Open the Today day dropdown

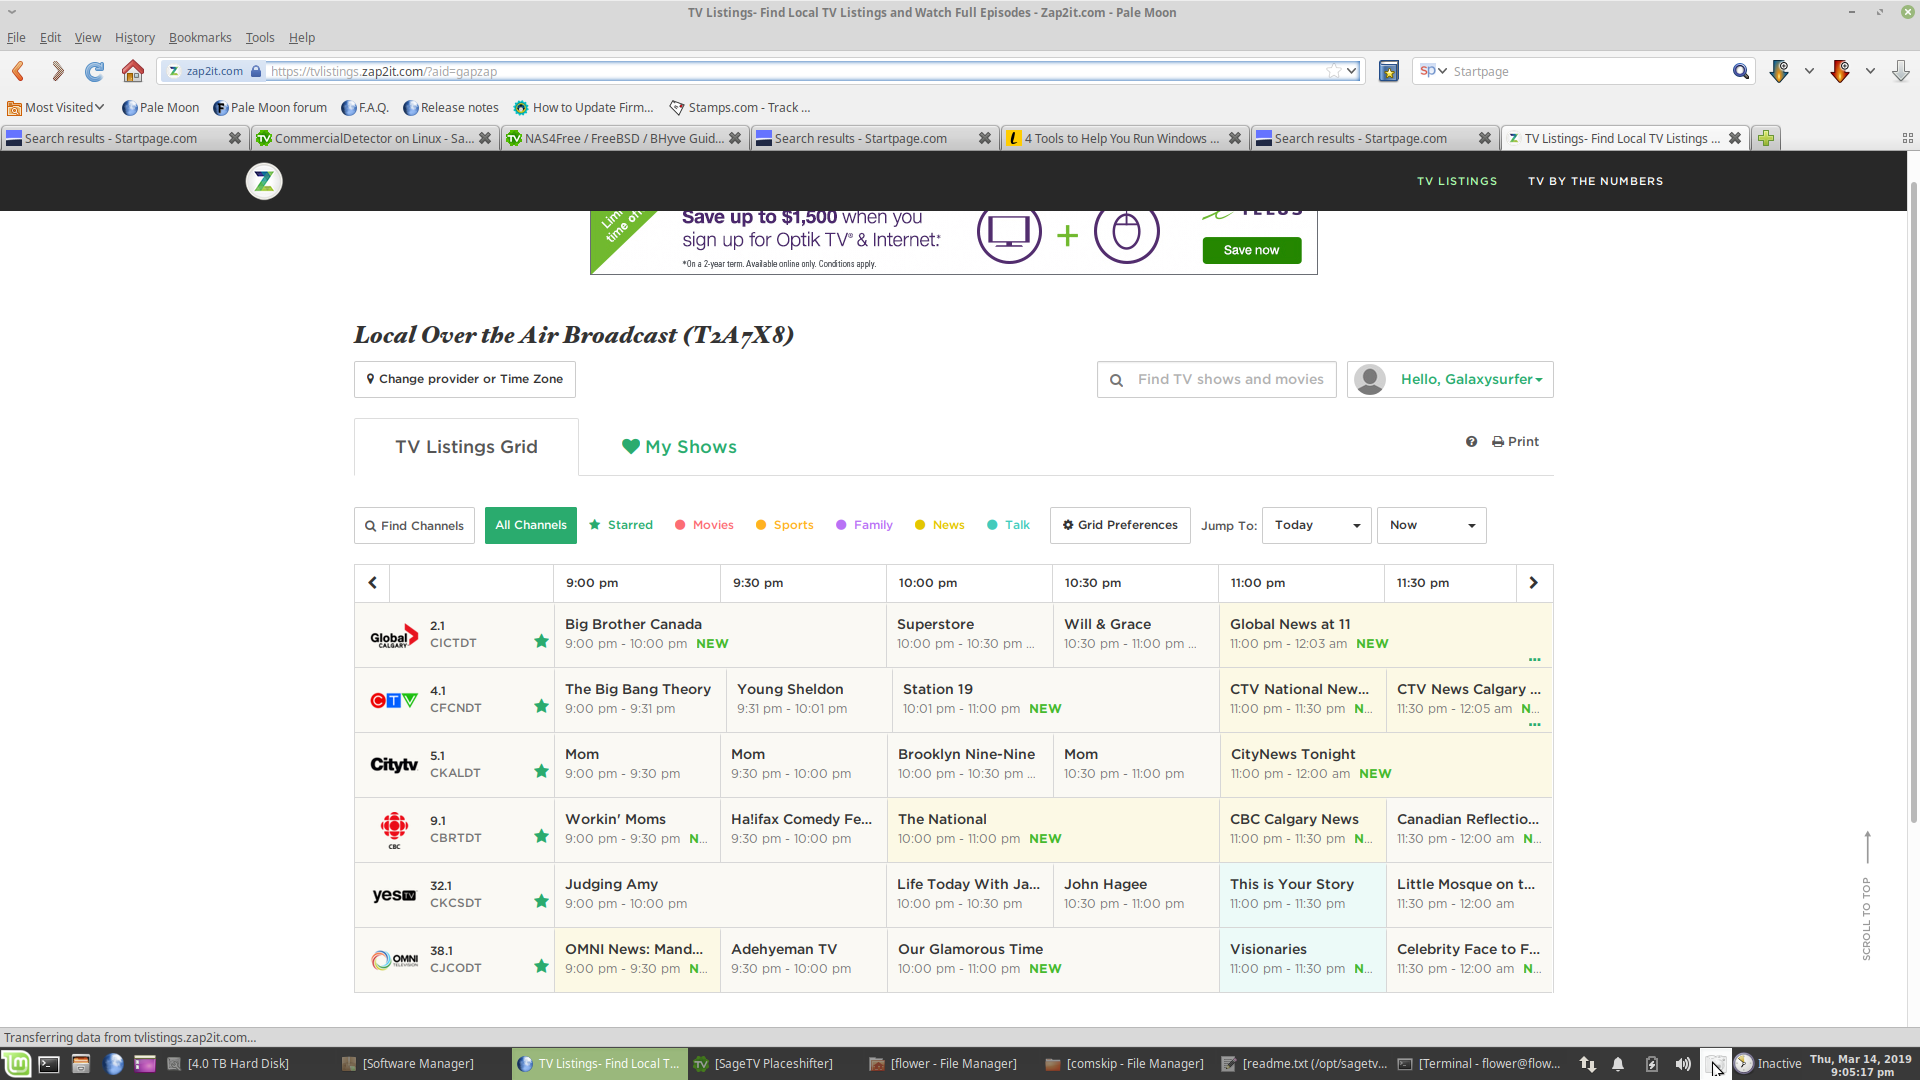click(x=1316, y=525)
